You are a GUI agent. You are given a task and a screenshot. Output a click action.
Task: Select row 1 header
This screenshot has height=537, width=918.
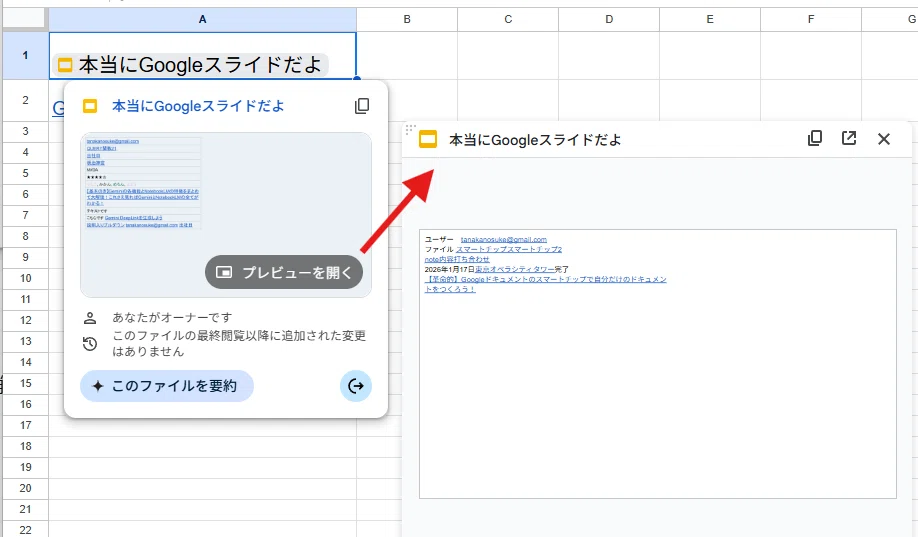[25, 56]
